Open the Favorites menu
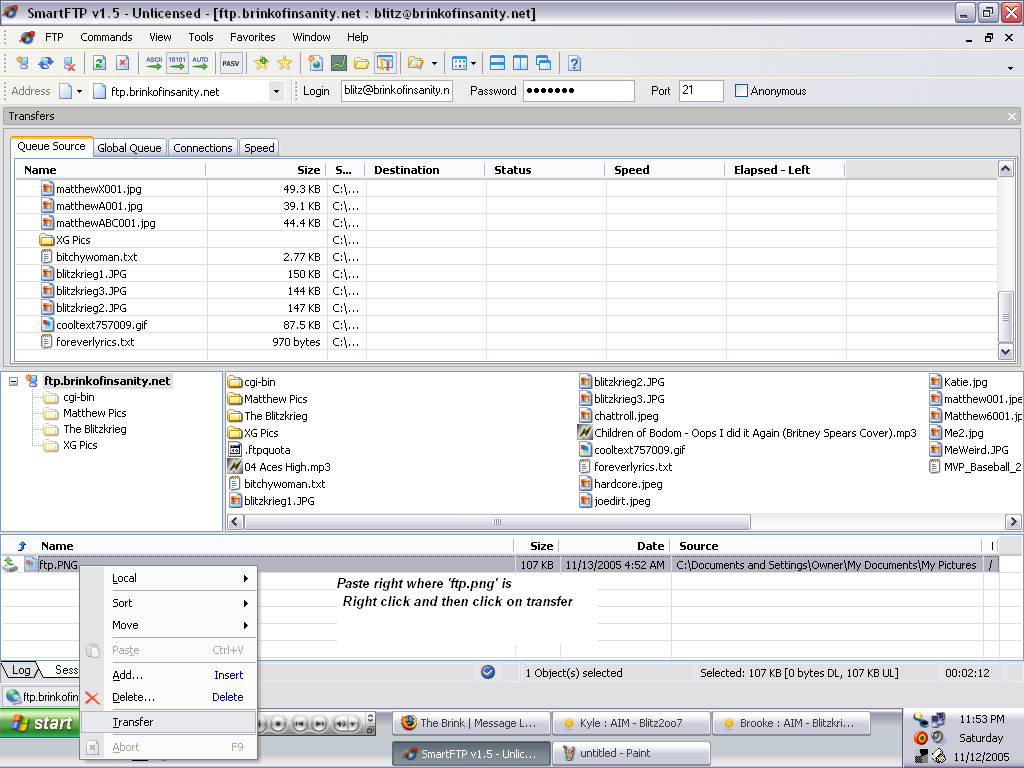1024x768 pixels. click(x=252, y=37)
